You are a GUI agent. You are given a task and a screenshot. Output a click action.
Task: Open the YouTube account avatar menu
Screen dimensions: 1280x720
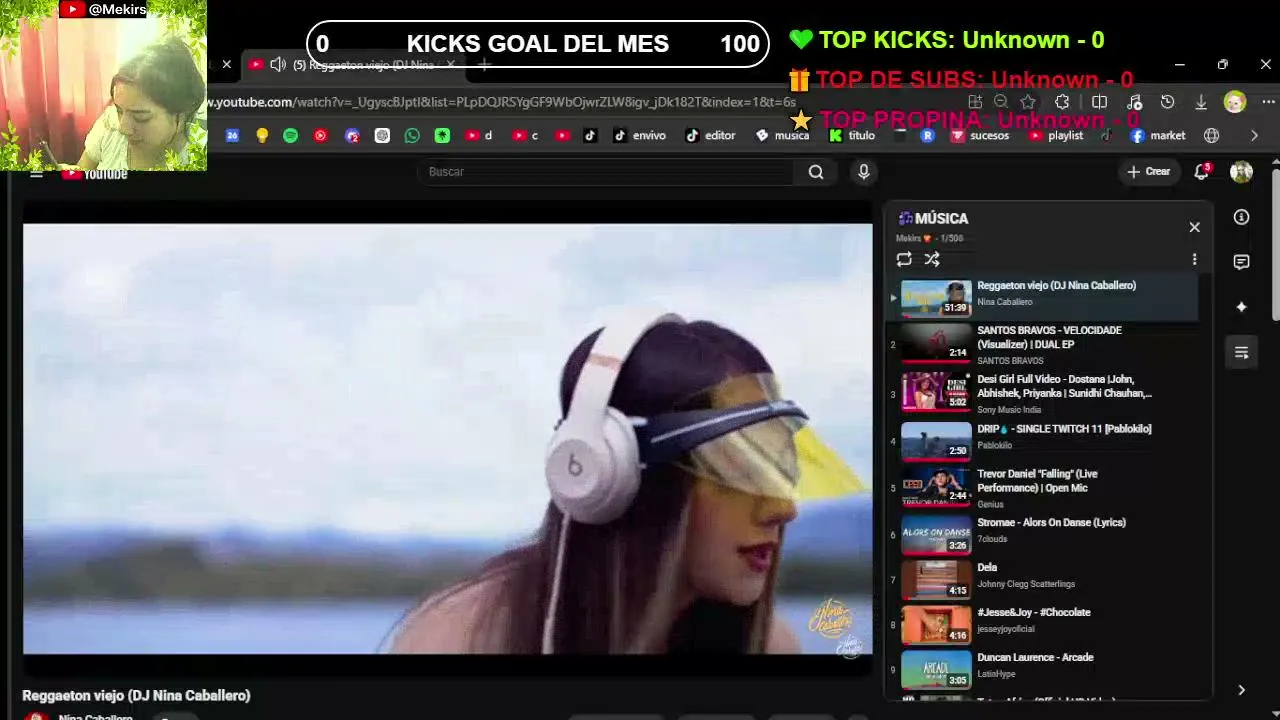[x=1241, y=172]
